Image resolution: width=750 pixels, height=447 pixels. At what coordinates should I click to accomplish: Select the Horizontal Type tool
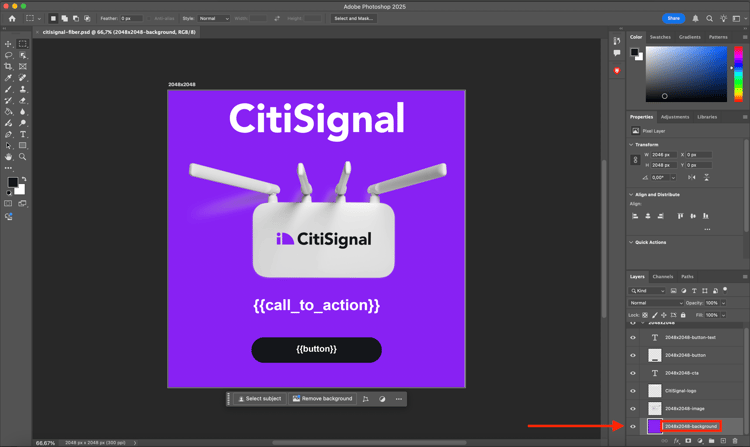click(x=23, y=134)
